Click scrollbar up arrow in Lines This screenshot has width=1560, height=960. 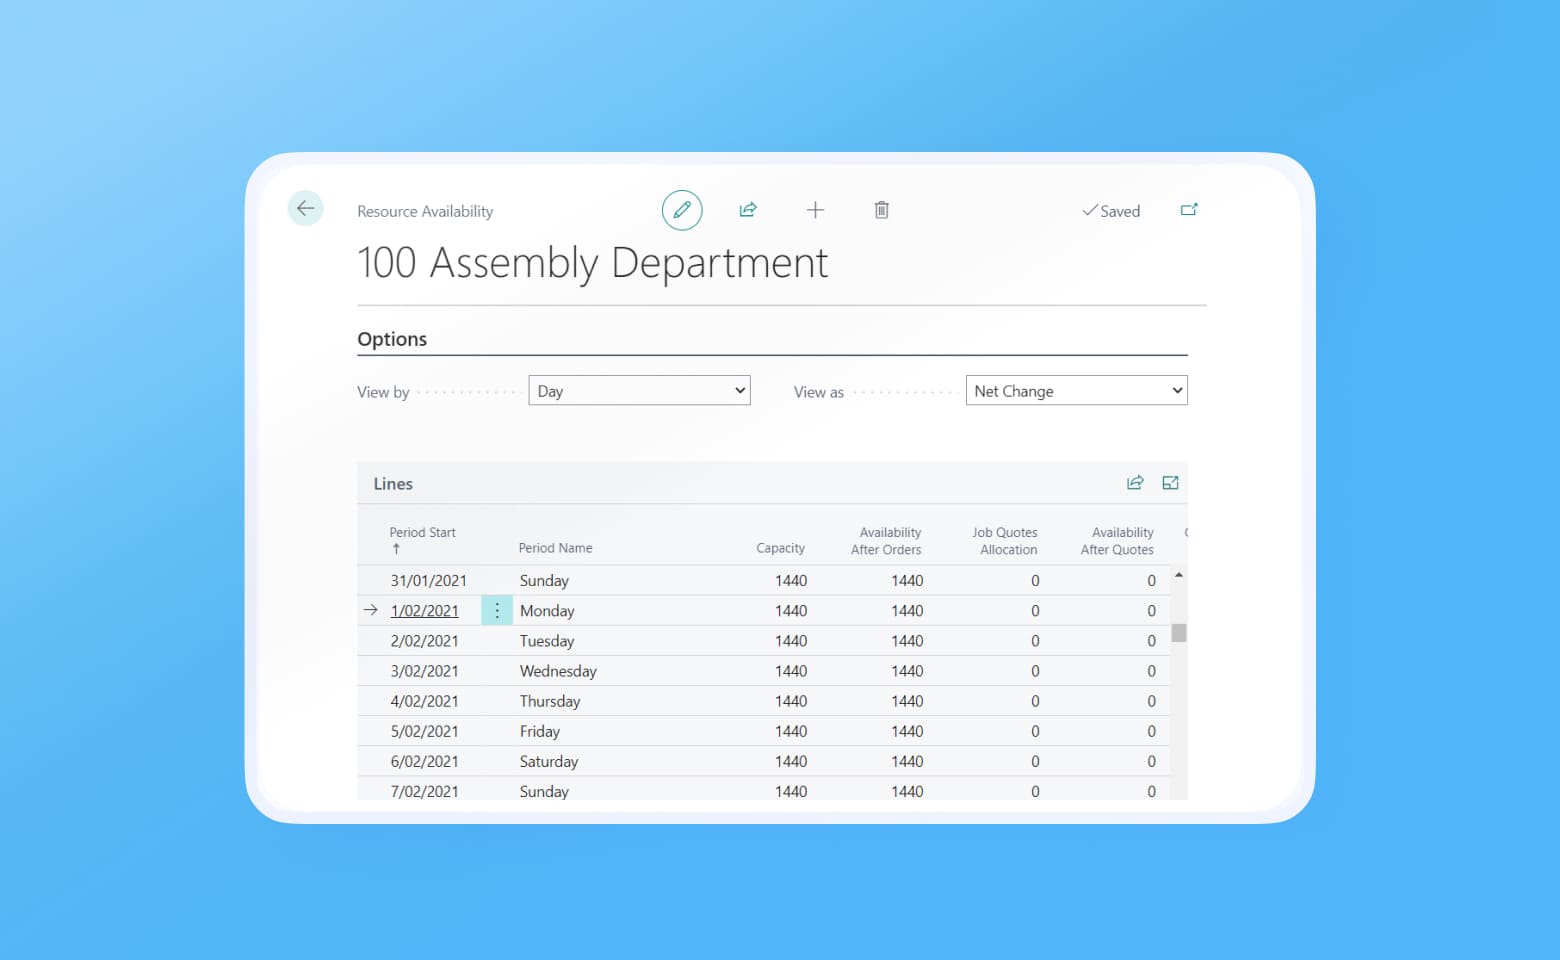(1179, 575)
